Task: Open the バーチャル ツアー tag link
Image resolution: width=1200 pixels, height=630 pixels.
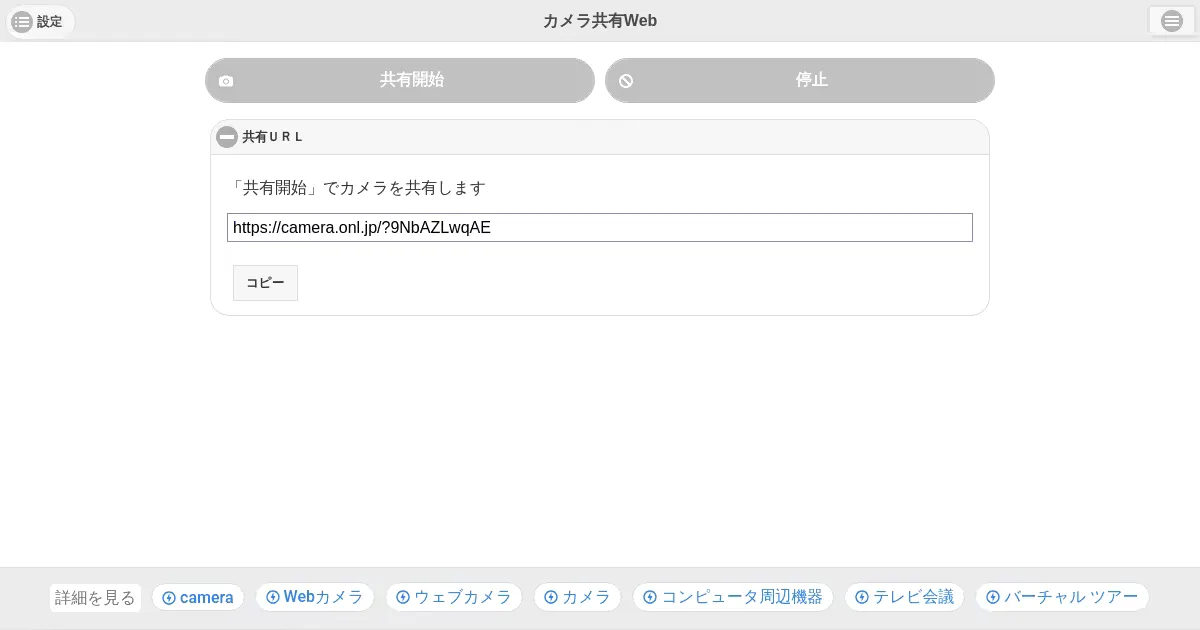Action: [1062, 598]
